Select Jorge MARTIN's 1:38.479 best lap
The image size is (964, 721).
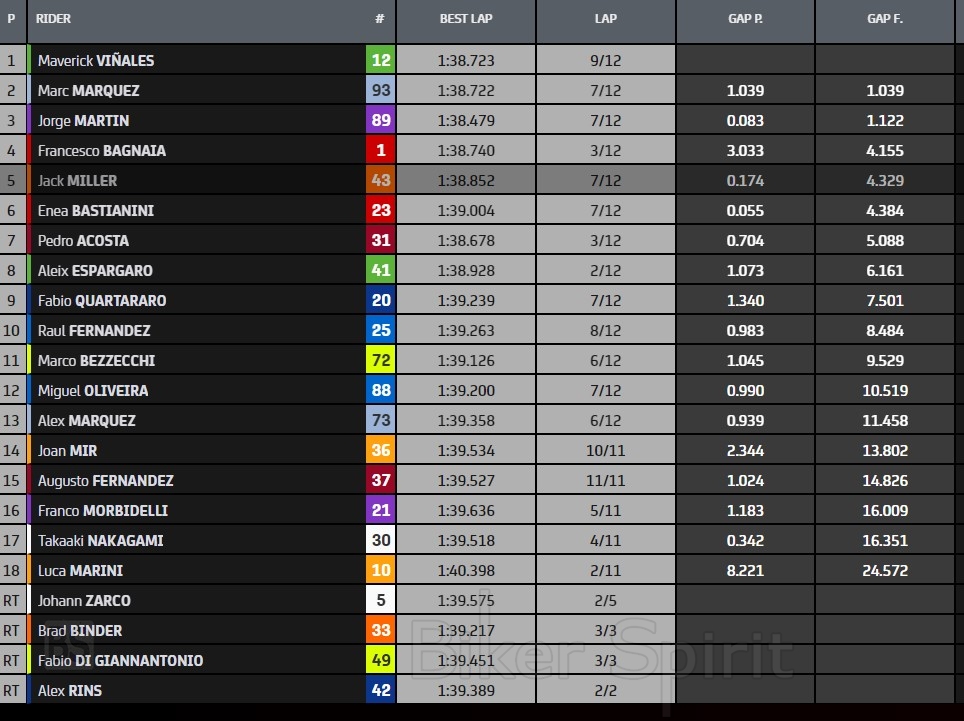pos(465,120)
